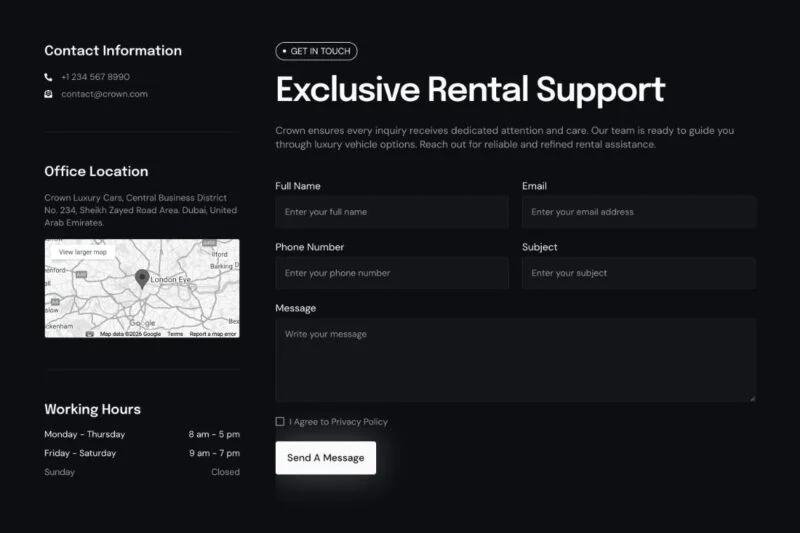The image size is (800, 533).
Task: Click the Friday - Saturday row label
Action: pyautogui.click(x=80, y=453)
